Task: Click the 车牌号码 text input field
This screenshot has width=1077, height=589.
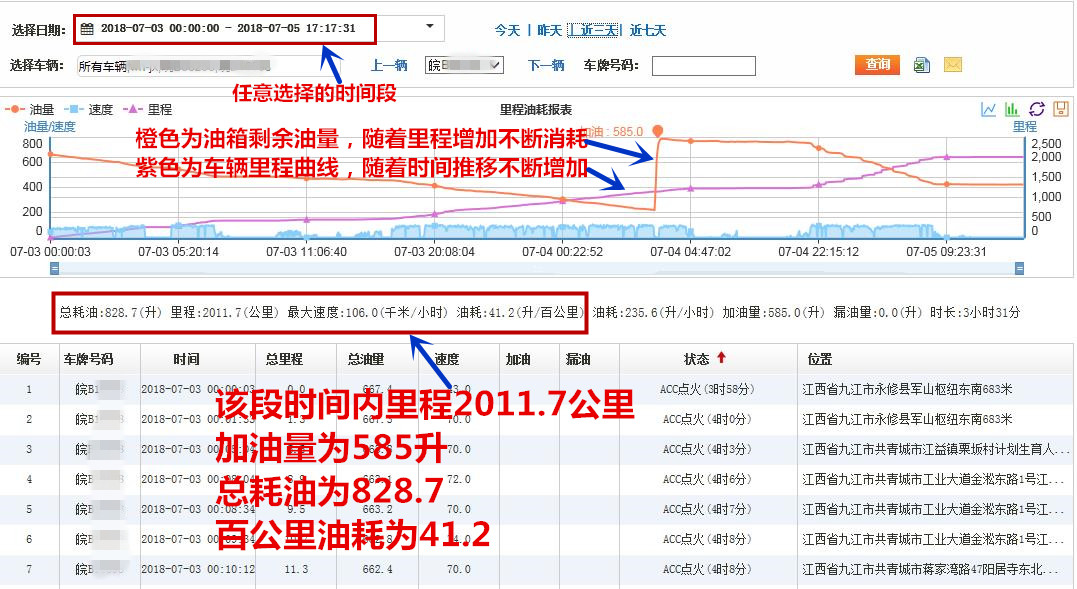Action: tap(703, 66)
